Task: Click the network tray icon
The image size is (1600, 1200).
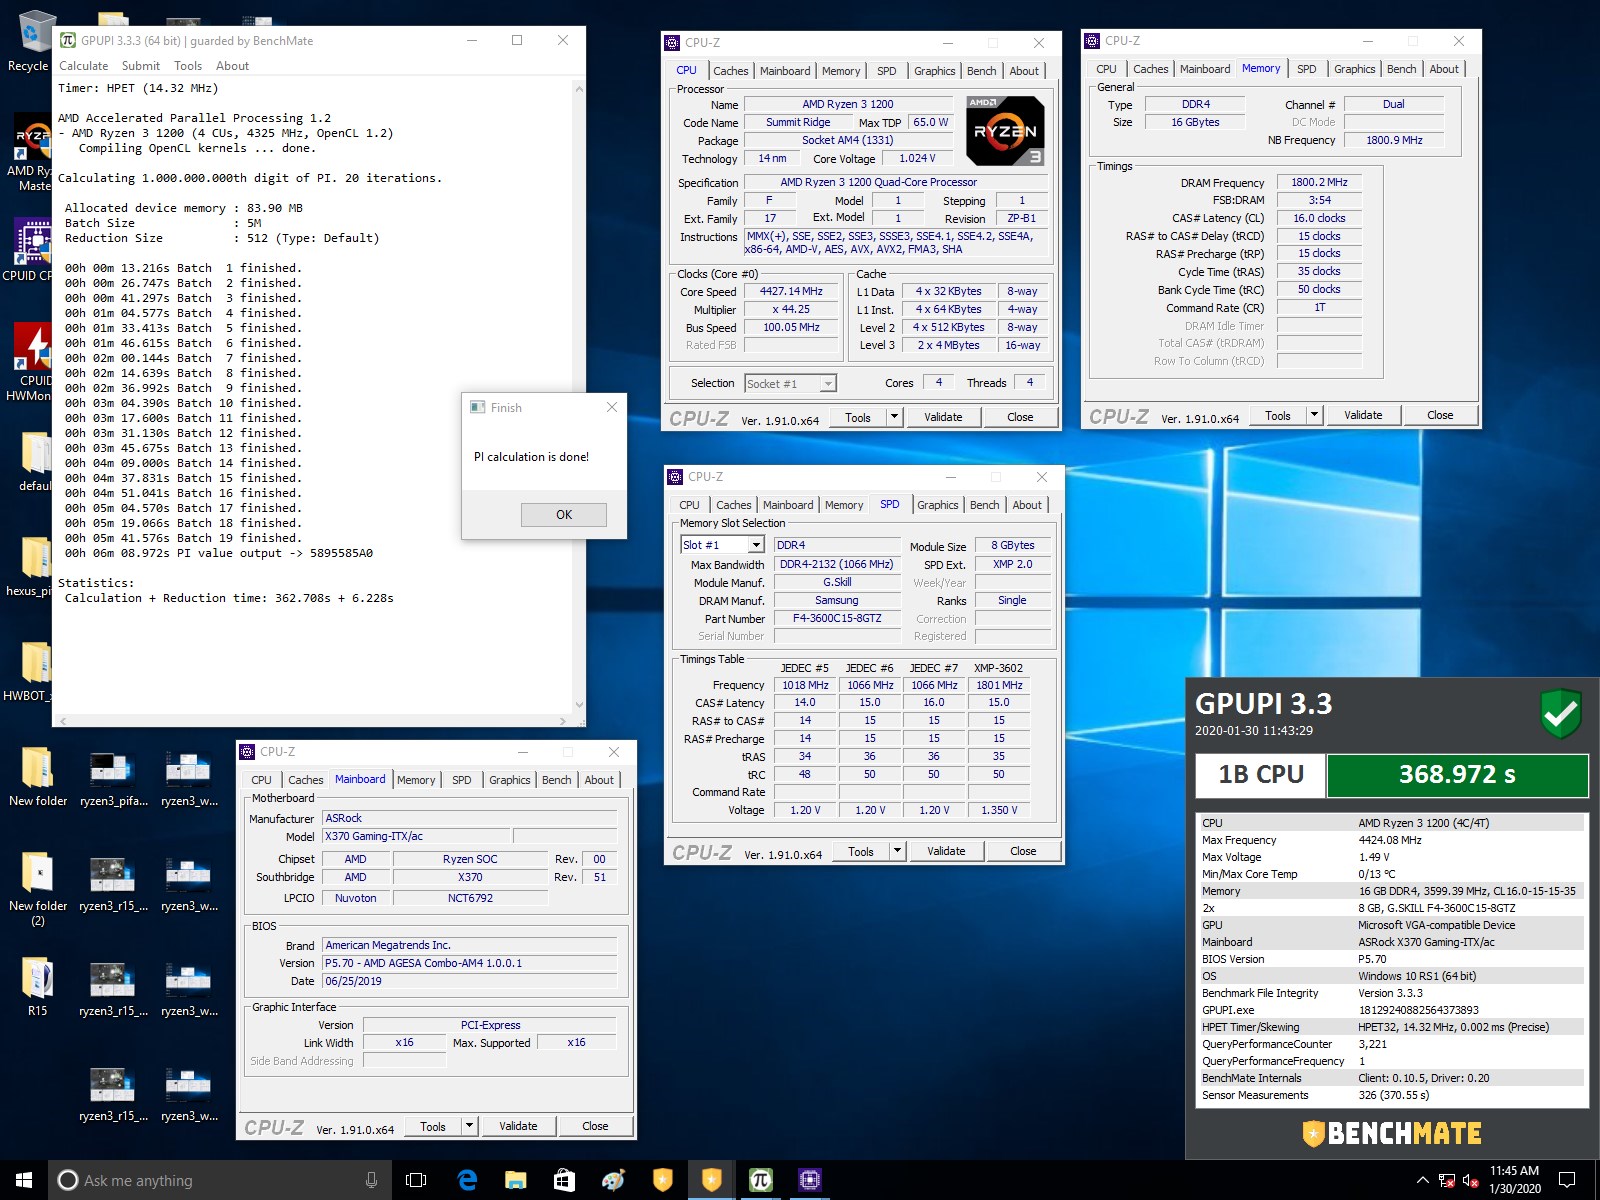Action: (x=1446, y=1181)
